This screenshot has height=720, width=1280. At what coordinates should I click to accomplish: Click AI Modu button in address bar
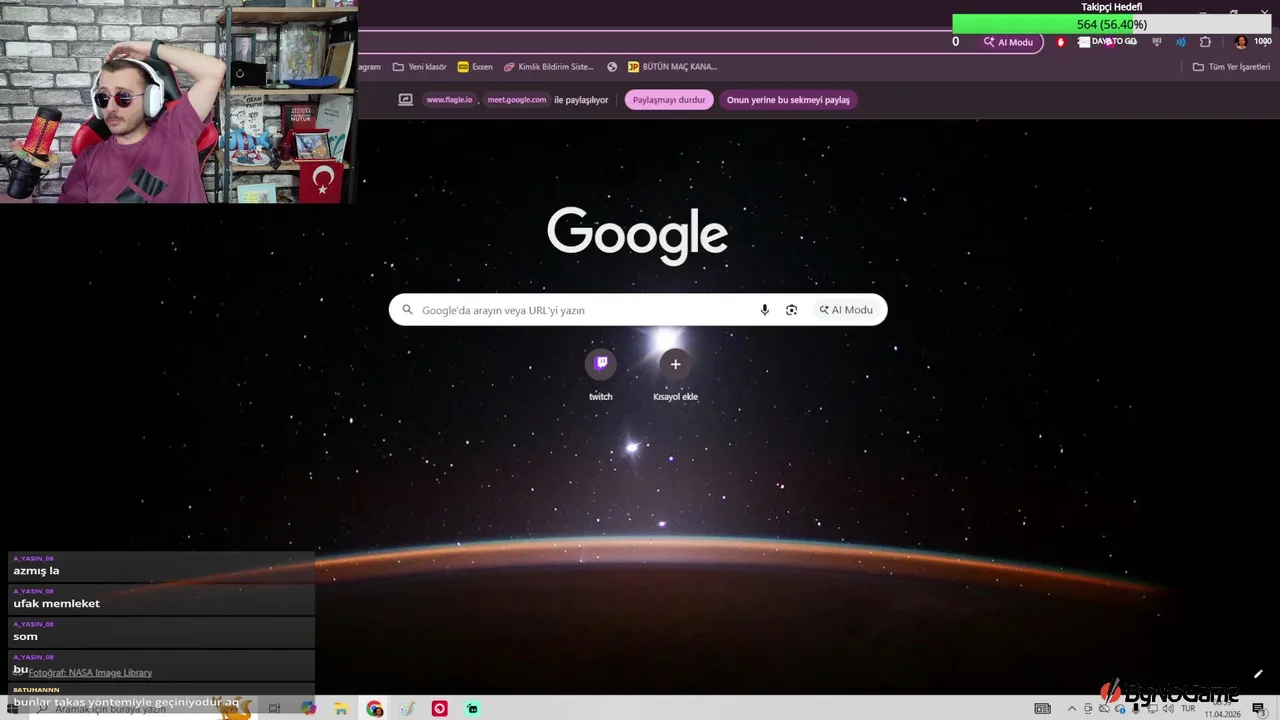[1008, 42]
